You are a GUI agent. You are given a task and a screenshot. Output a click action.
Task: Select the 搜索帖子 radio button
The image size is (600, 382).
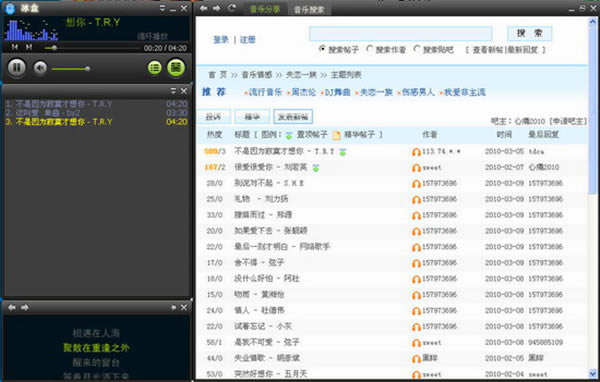[322, 49]
